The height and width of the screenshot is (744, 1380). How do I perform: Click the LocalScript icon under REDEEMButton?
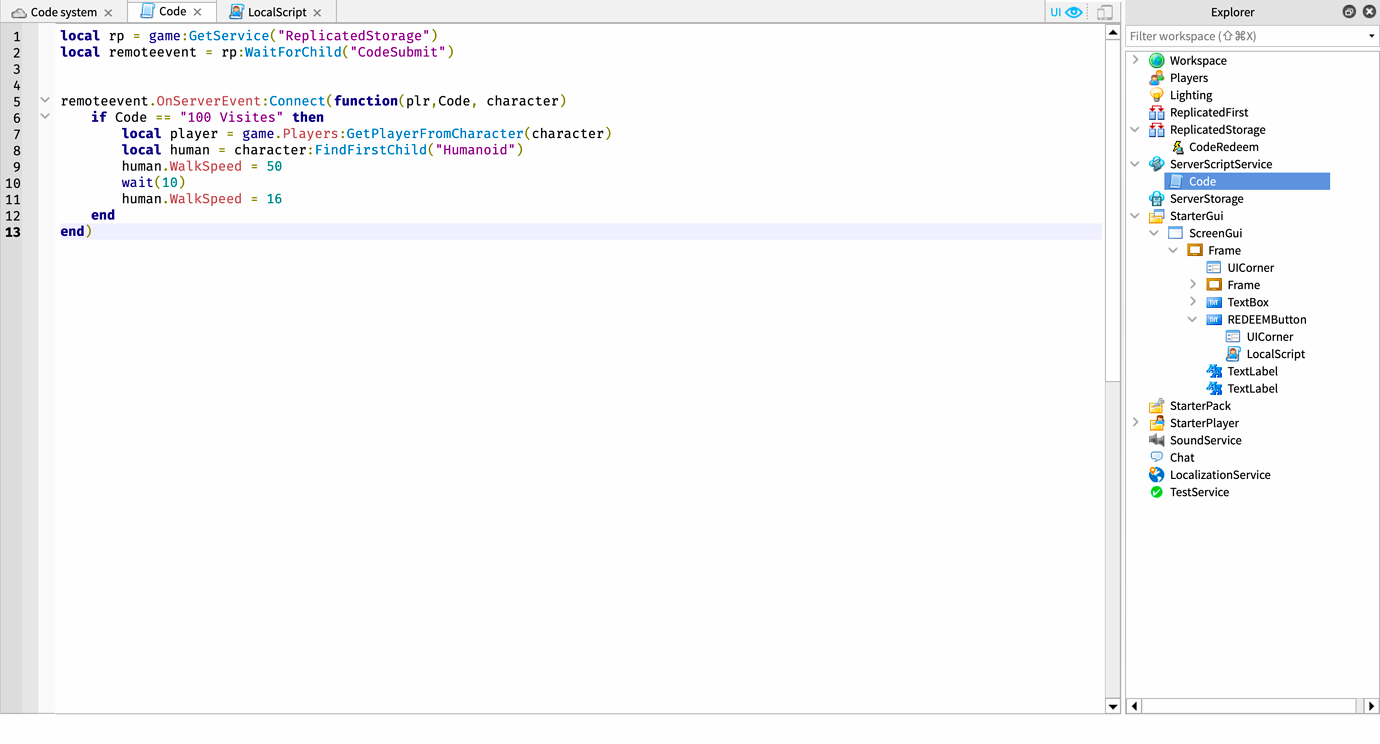(1233, 354)
